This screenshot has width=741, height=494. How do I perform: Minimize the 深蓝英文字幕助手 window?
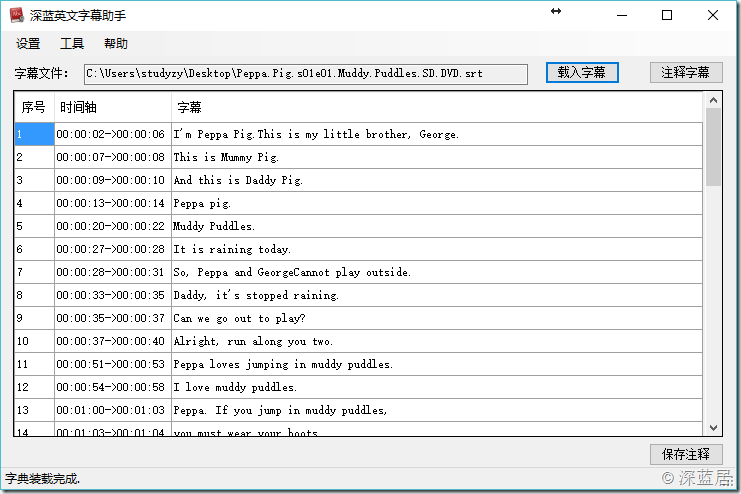pyautogui.click(x=622, y=16)
